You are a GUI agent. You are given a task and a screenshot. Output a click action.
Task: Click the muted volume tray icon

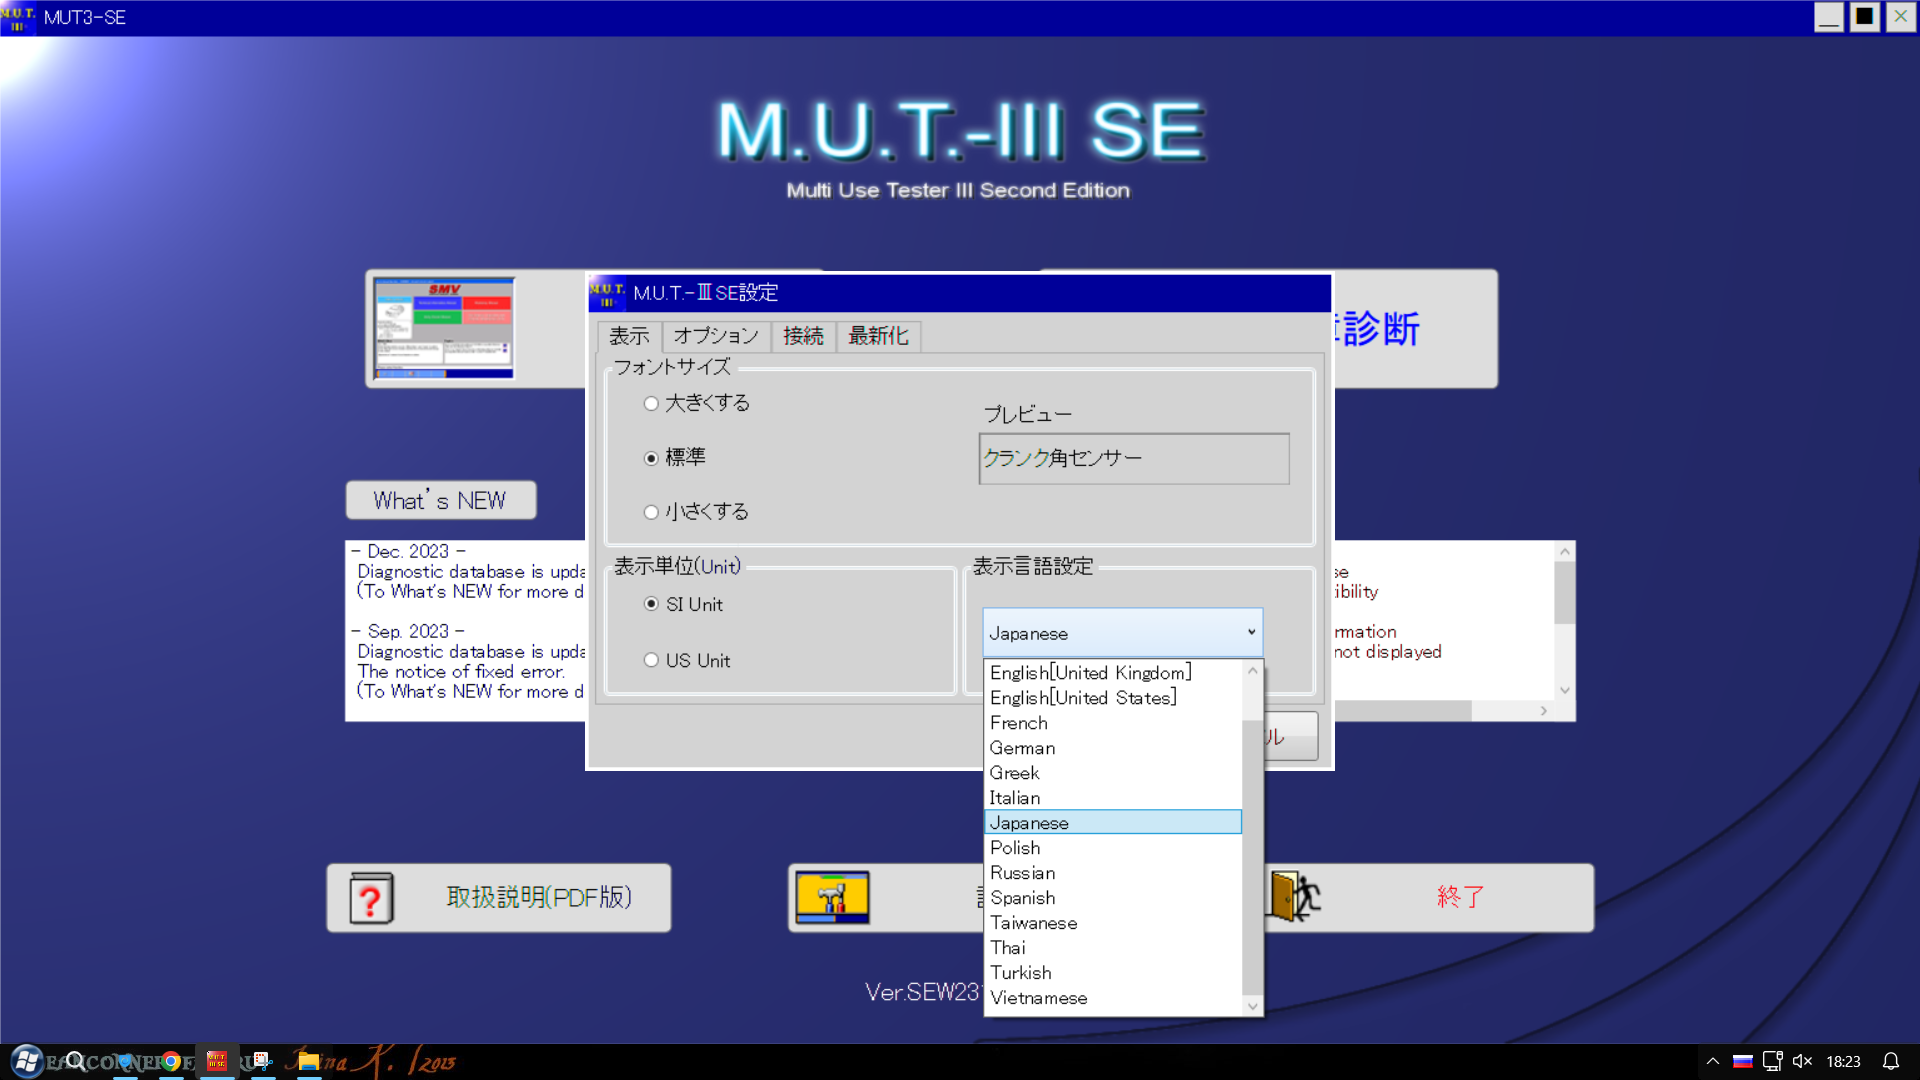[x=1802, y=1061]
